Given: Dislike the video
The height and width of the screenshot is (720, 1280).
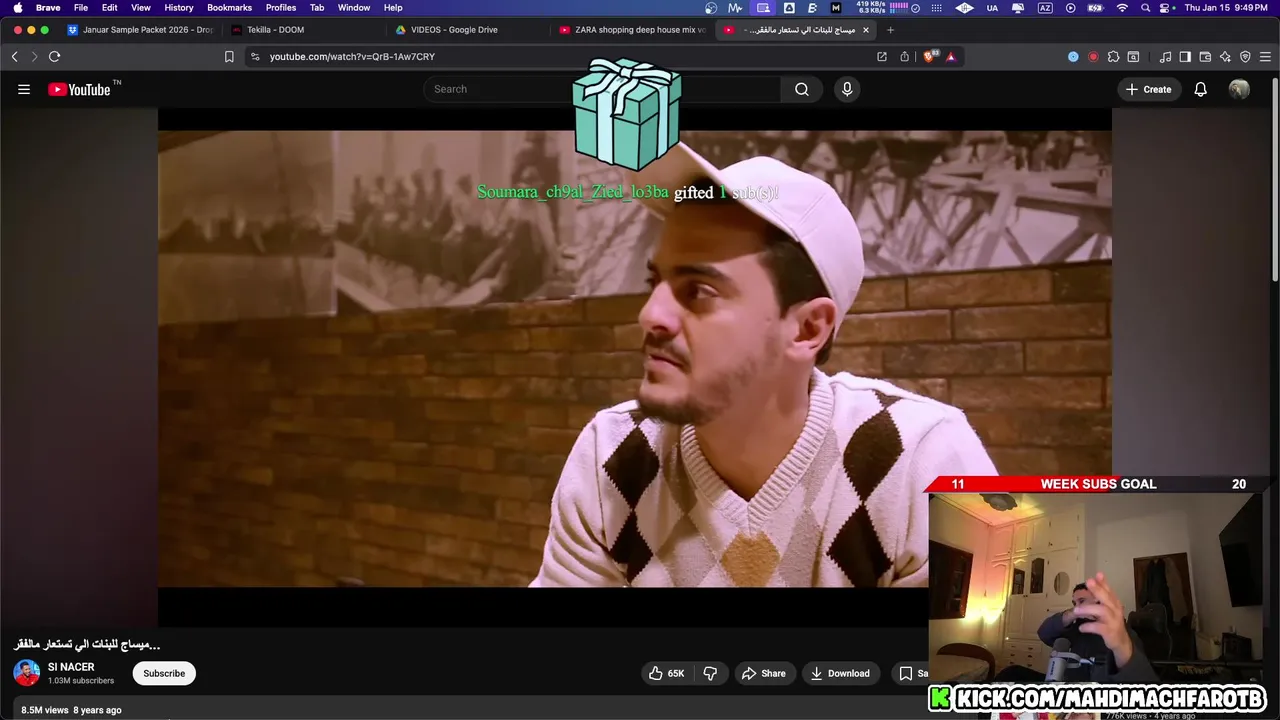Looking at the screenshot, I should click(710, 673).
